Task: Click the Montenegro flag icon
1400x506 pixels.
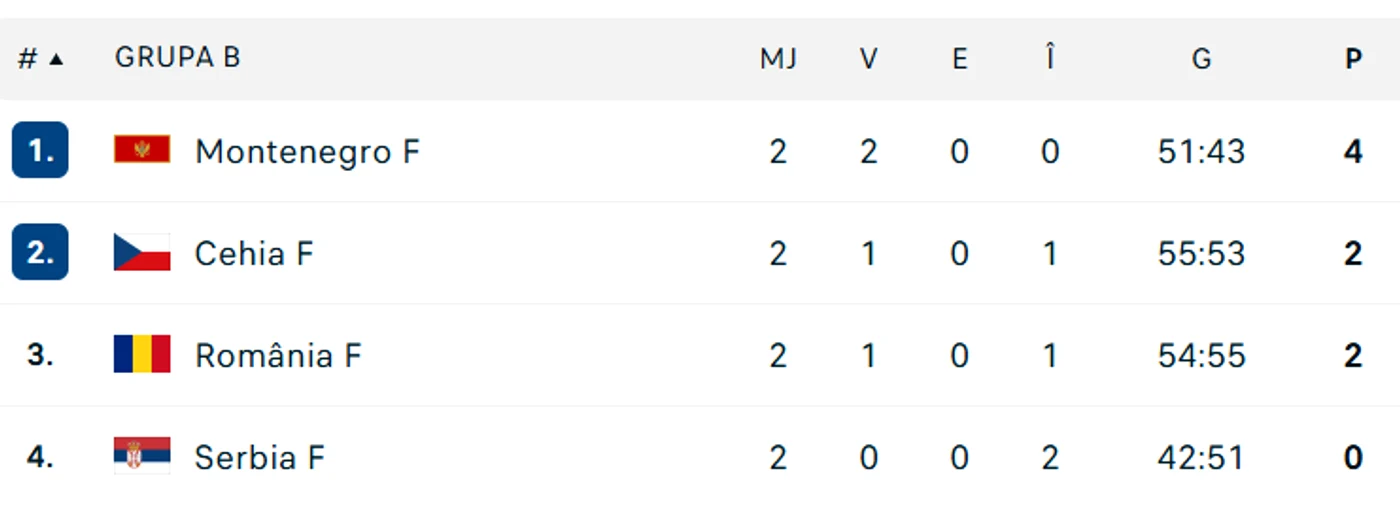Action: [x=142, y=150]
